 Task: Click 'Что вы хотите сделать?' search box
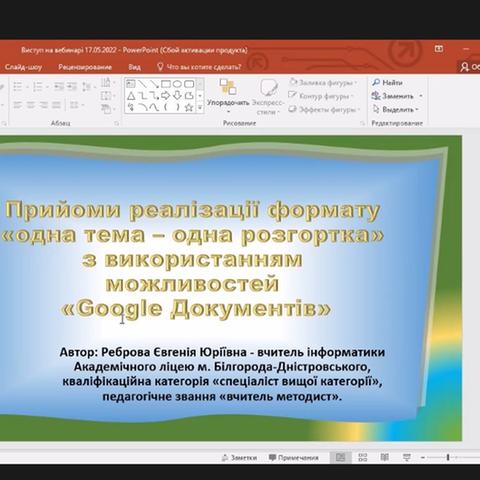[199, 67]
